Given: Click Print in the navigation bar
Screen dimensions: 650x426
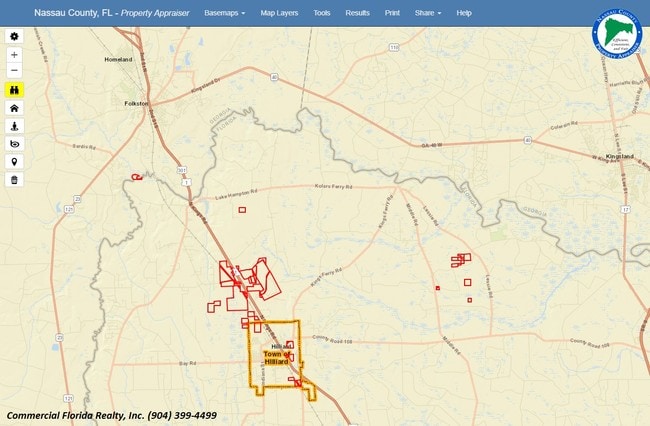Looking at the screenshot, I should [x=392, y=13].
